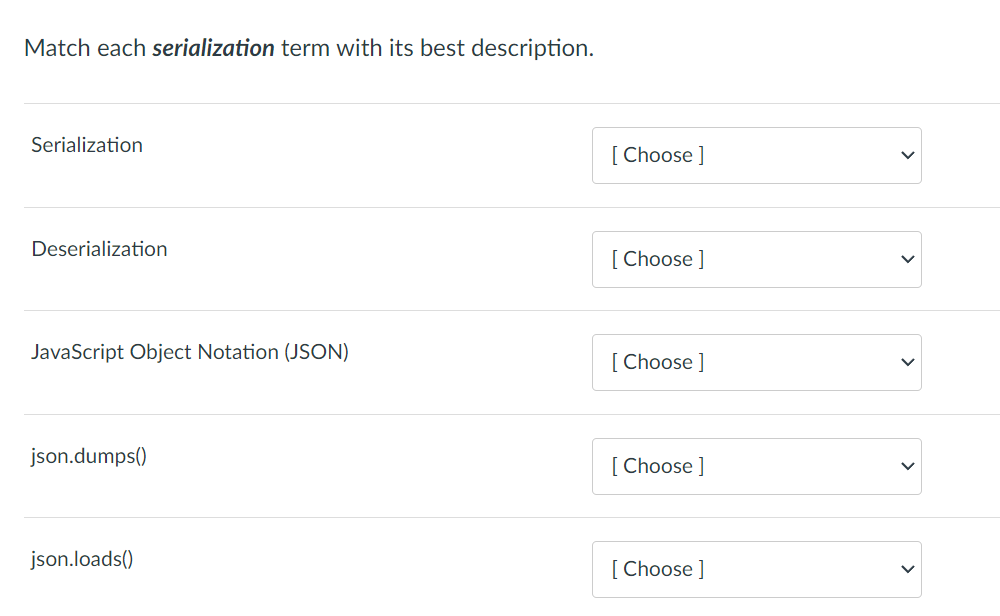Screen dimensions: 1000x616
Task: Open the json.loads() answer dropdown
Action: [757, 569]
